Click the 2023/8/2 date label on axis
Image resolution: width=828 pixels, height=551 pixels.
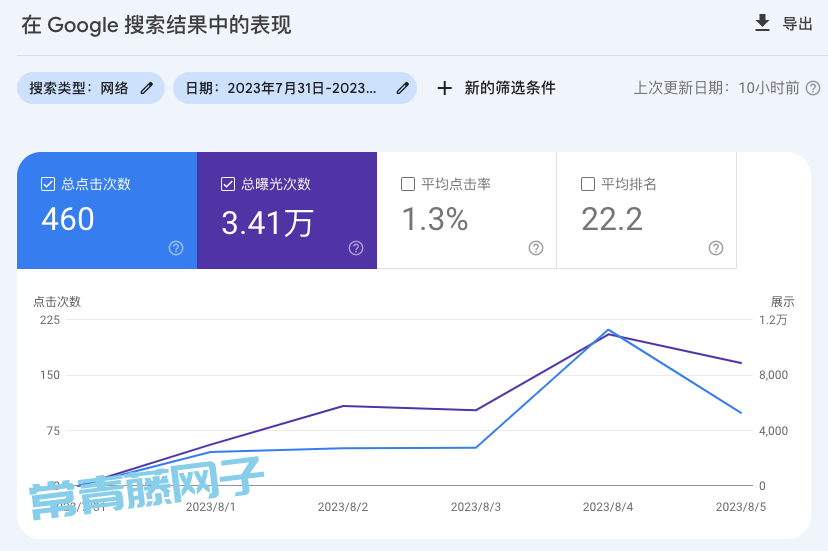point(343,507)
